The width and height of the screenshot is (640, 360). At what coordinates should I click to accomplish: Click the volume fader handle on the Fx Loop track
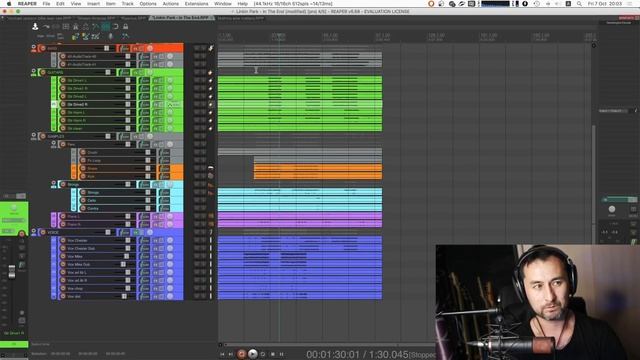pos(148,160)
